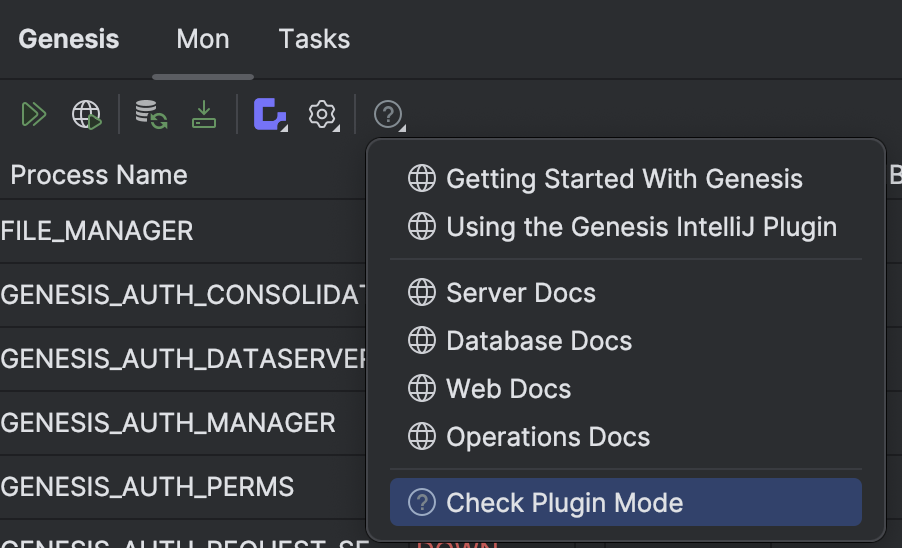Open the purple Genesis logo dropdown

270,114
